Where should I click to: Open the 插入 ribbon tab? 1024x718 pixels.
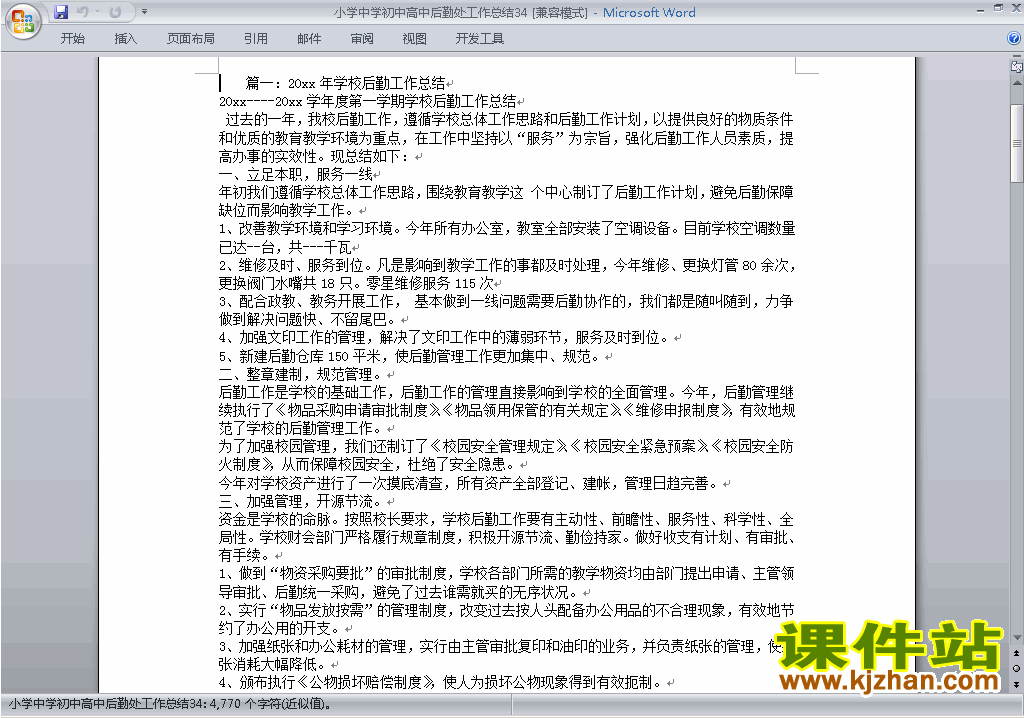click(x=125, y=39)
